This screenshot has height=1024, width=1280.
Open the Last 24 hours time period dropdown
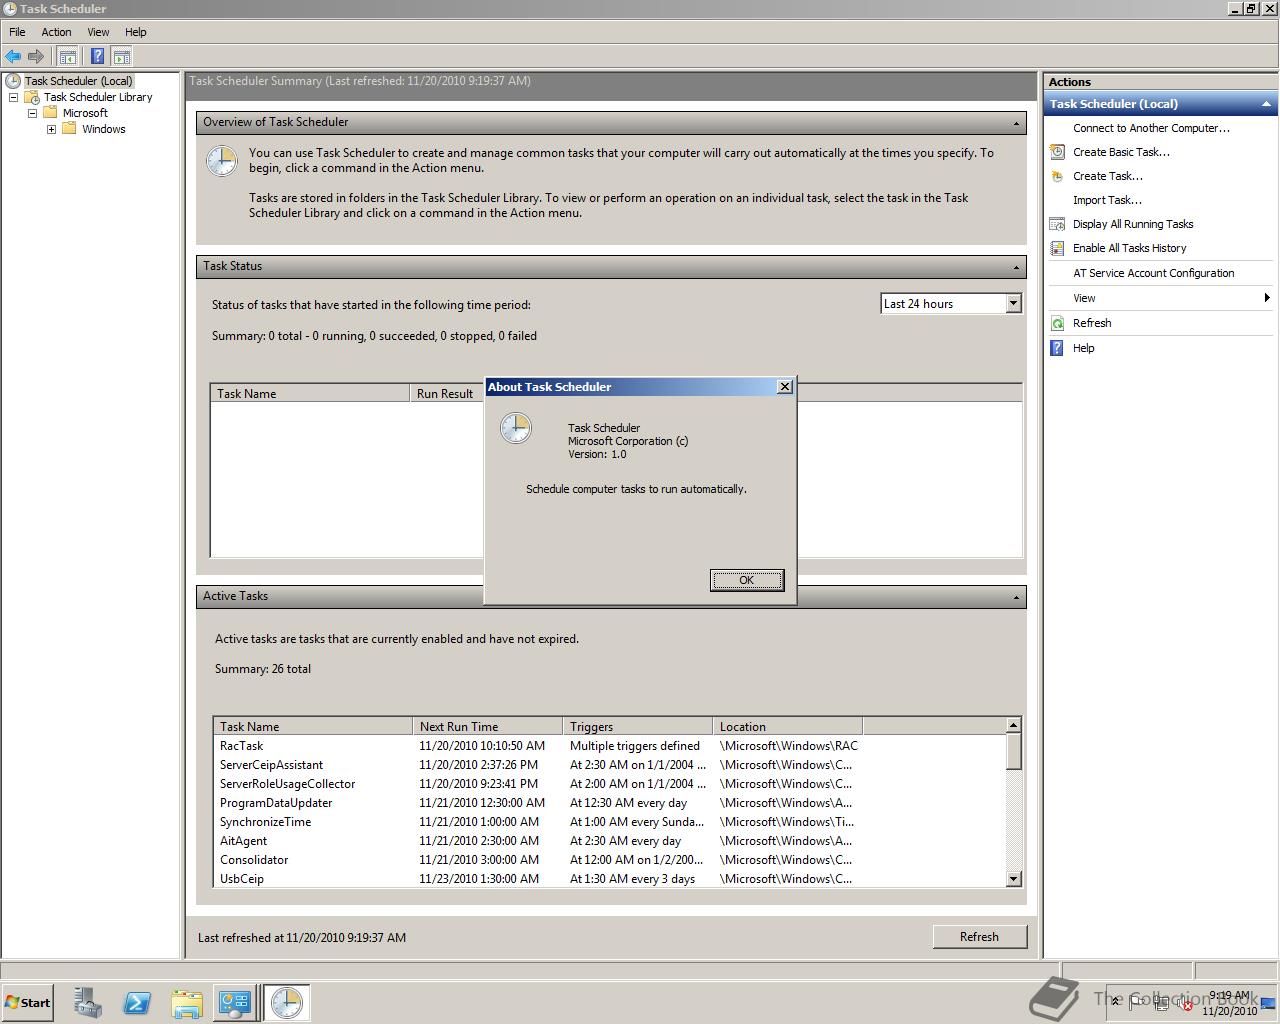tap(1013, 303)
